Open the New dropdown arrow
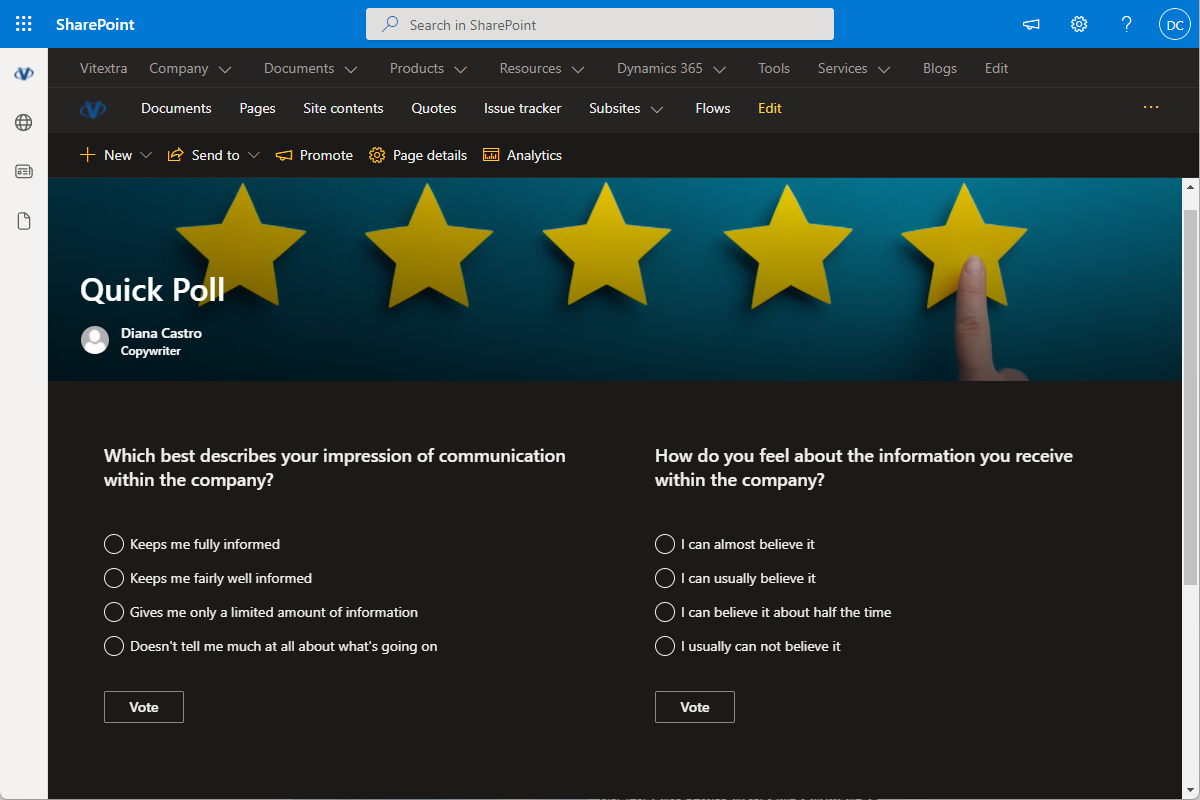Viewport: 1200px width, 800px height. [146, 155]
